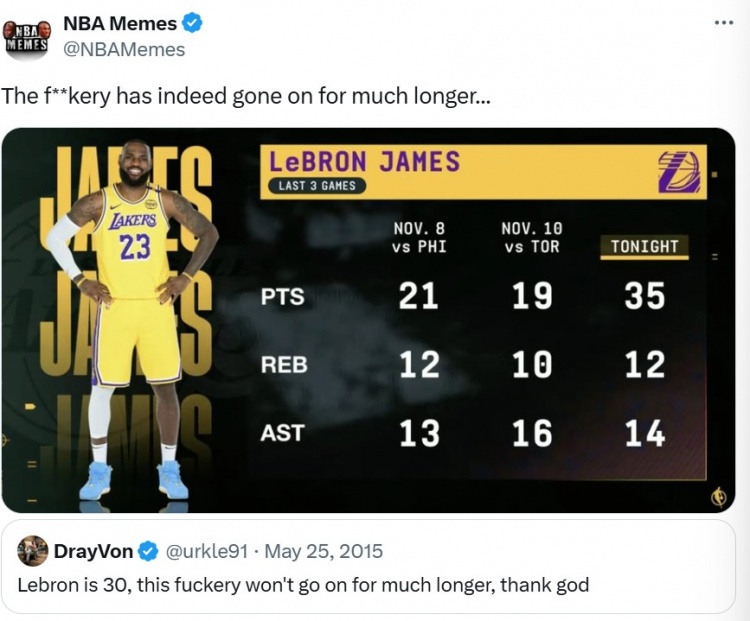
Task: Open the DrayVon display name
Action: coord(93,551)
